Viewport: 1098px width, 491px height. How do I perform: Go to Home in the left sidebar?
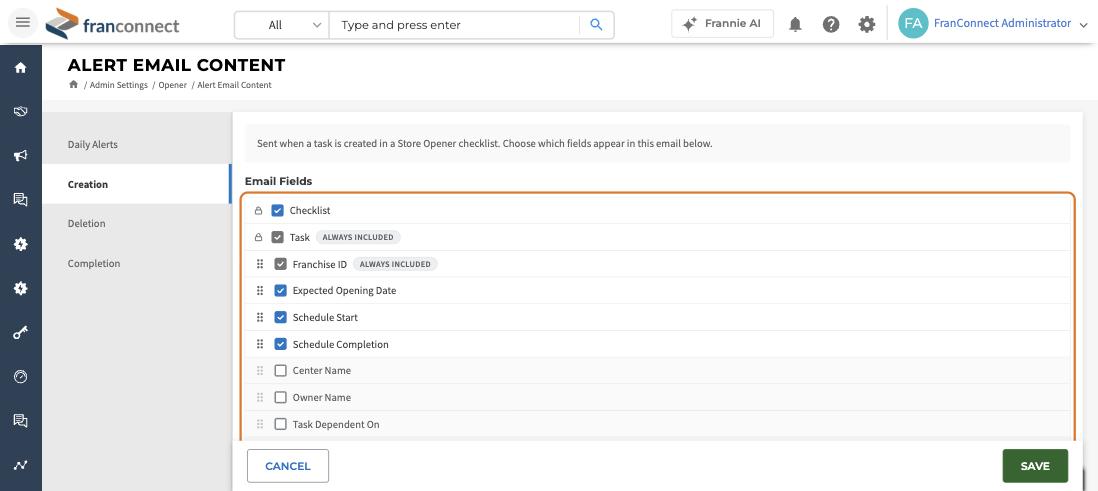coord(20,67)
